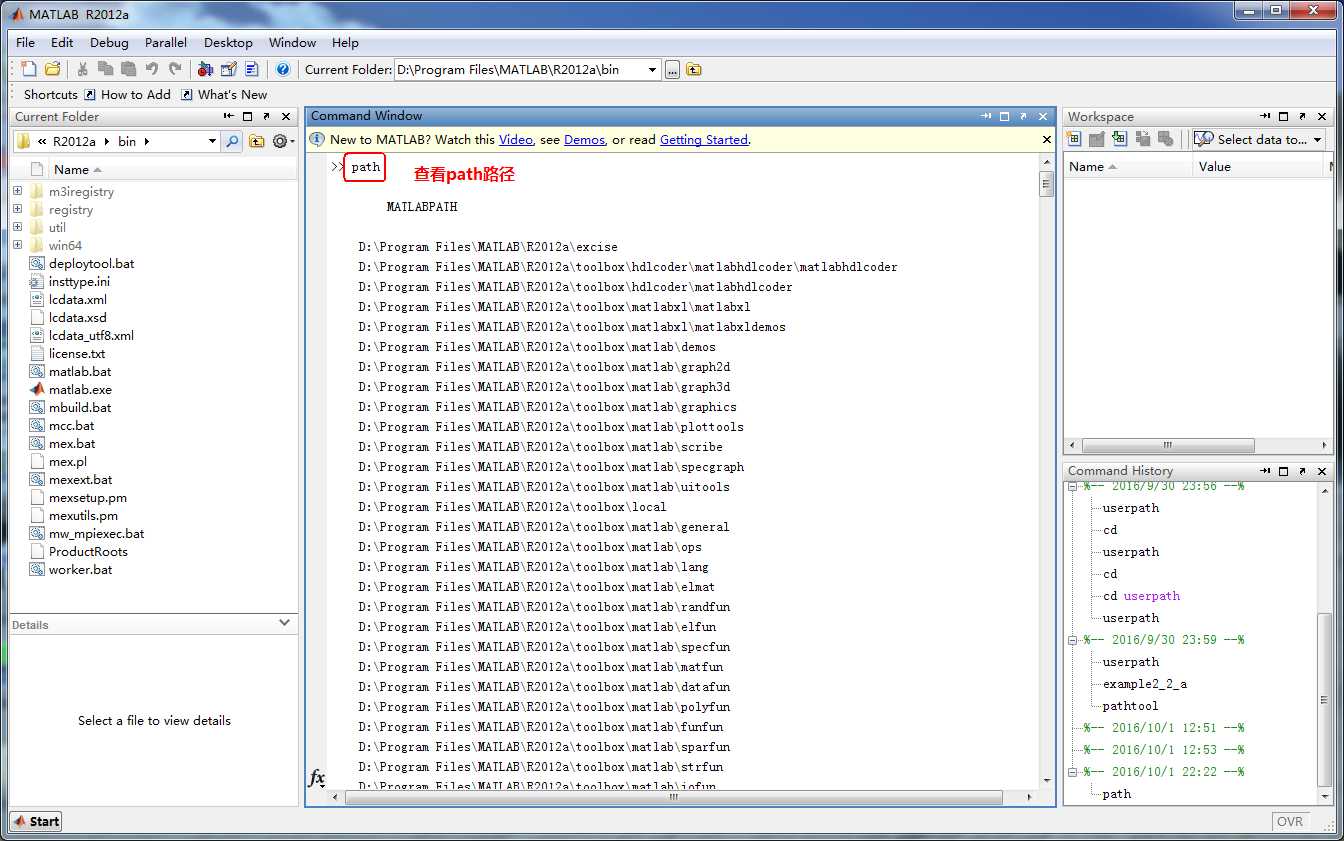Click the Command Window horizontal scrollbar

pos(674,798)
